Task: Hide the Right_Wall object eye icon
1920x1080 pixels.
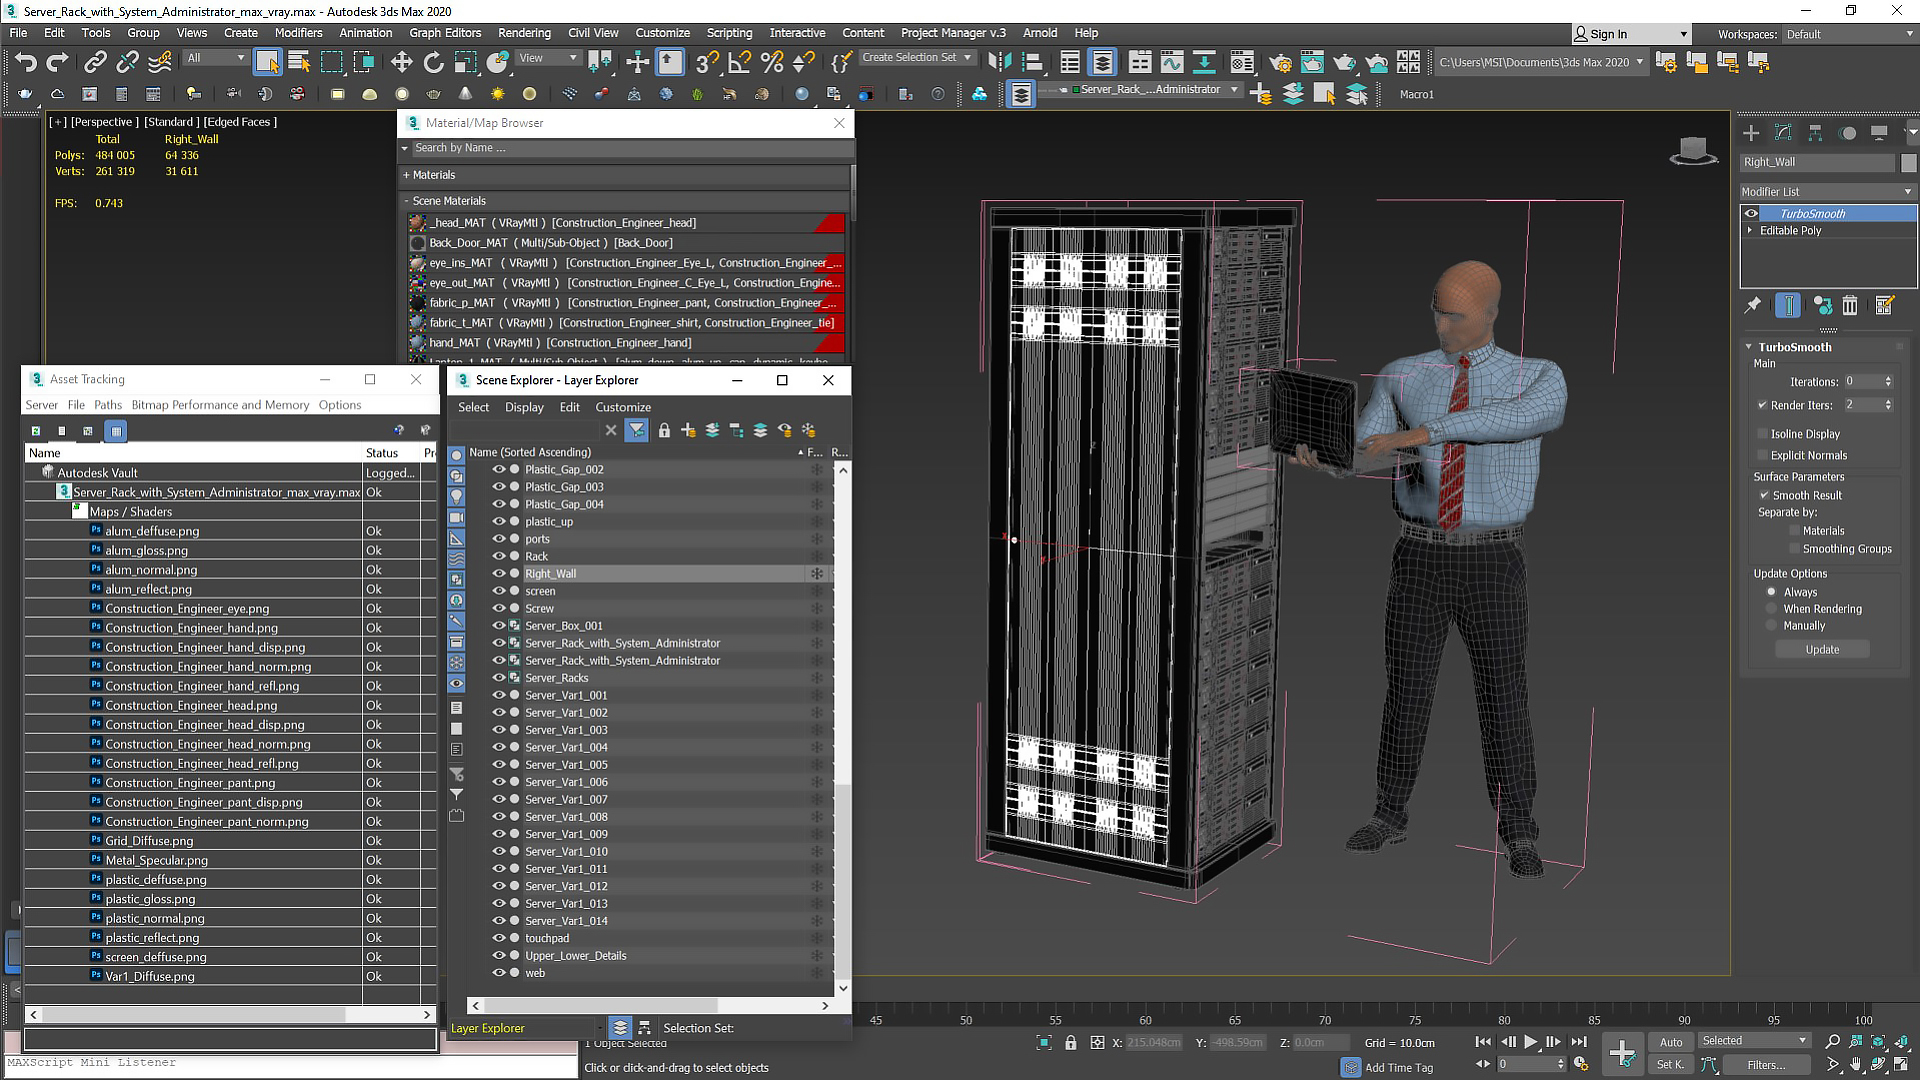Action: point(498,573)
